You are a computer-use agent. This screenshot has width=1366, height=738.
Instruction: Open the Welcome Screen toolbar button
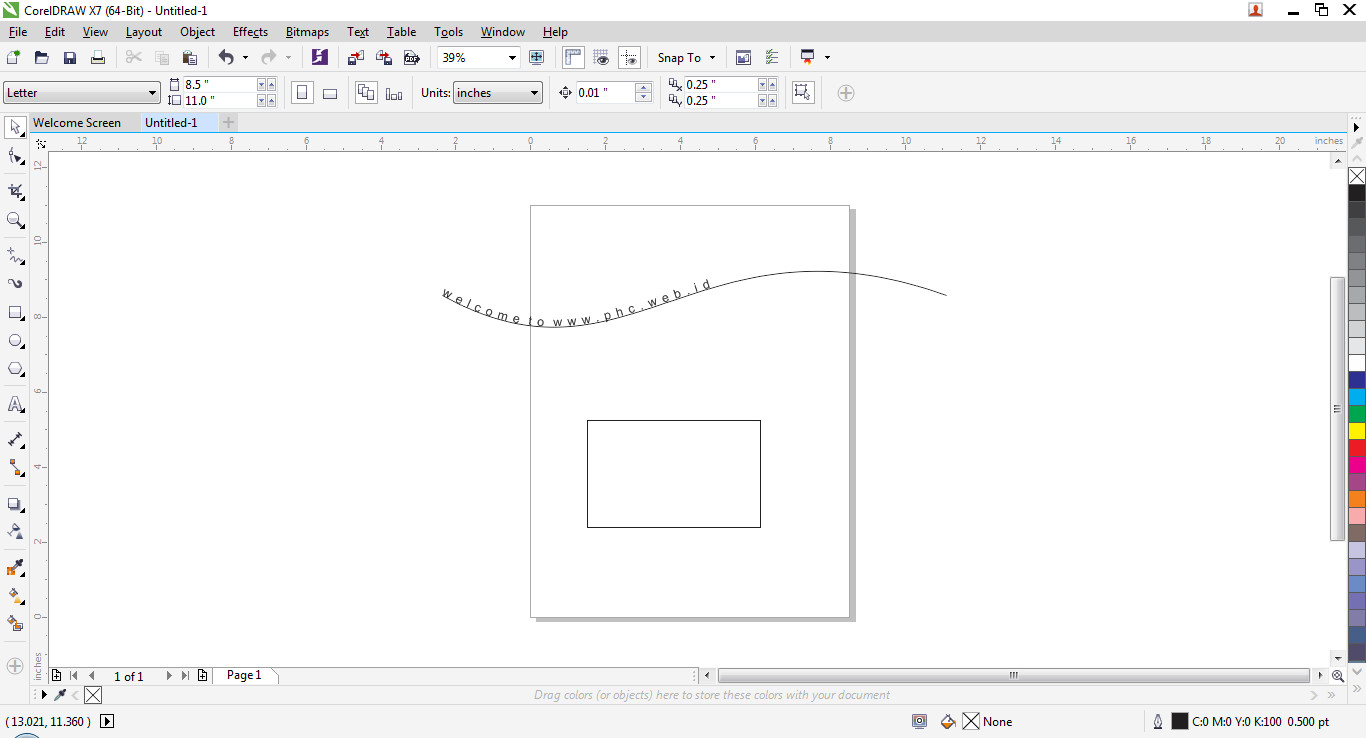pyautogui.click(x=743, y=58)
